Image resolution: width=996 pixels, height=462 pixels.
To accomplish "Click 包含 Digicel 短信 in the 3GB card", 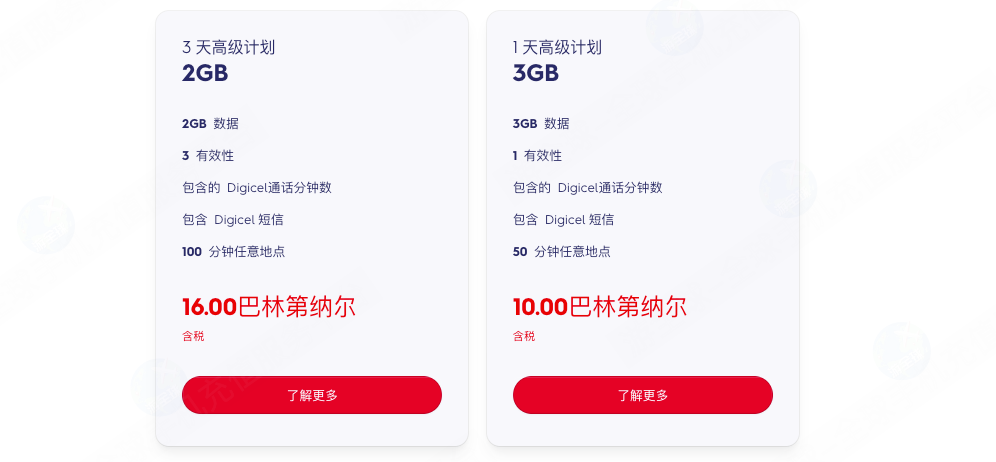I will click(563, 220).
